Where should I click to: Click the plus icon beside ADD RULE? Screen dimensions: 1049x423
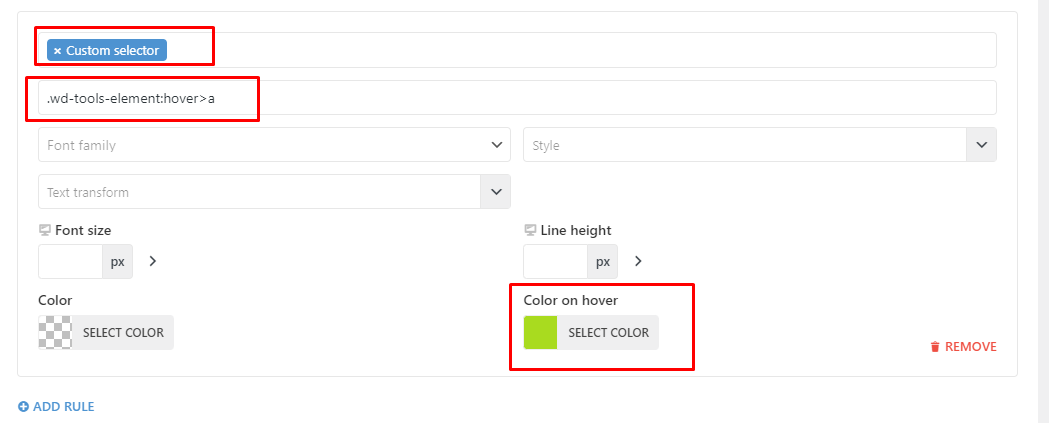23,406
